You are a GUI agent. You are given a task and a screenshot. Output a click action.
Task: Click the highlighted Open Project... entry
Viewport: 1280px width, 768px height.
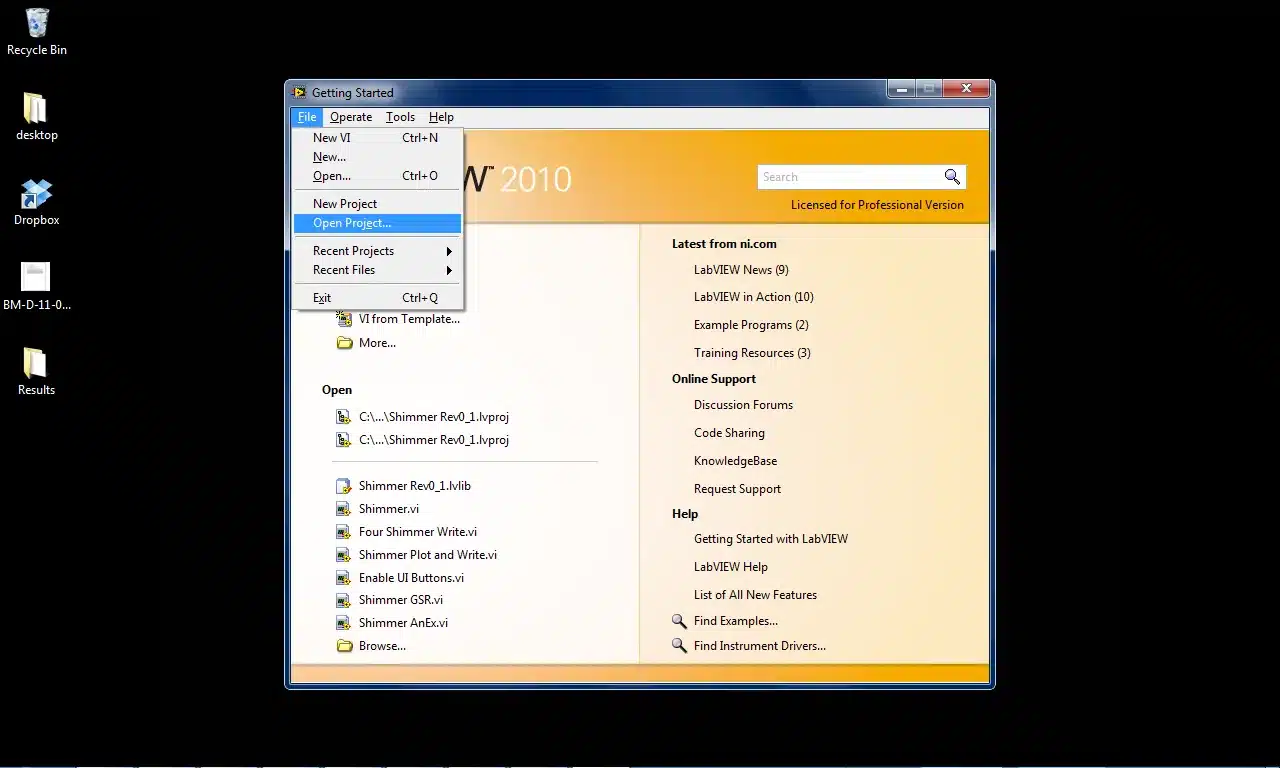[377, 223]
